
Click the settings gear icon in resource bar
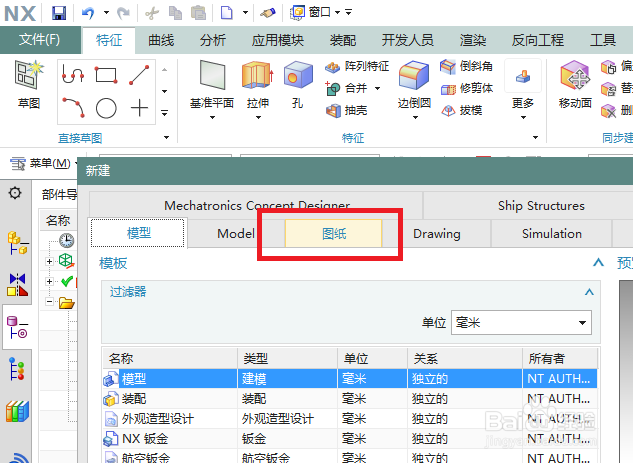(x=15, y=193)
